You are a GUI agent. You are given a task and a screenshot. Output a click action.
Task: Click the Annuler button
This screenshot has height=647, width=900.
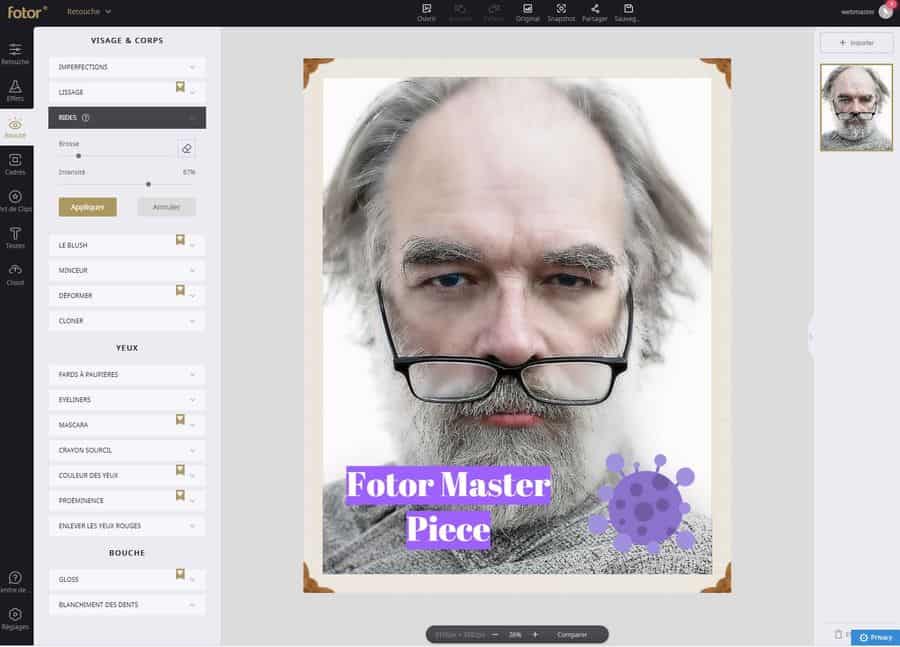[166, 207]
